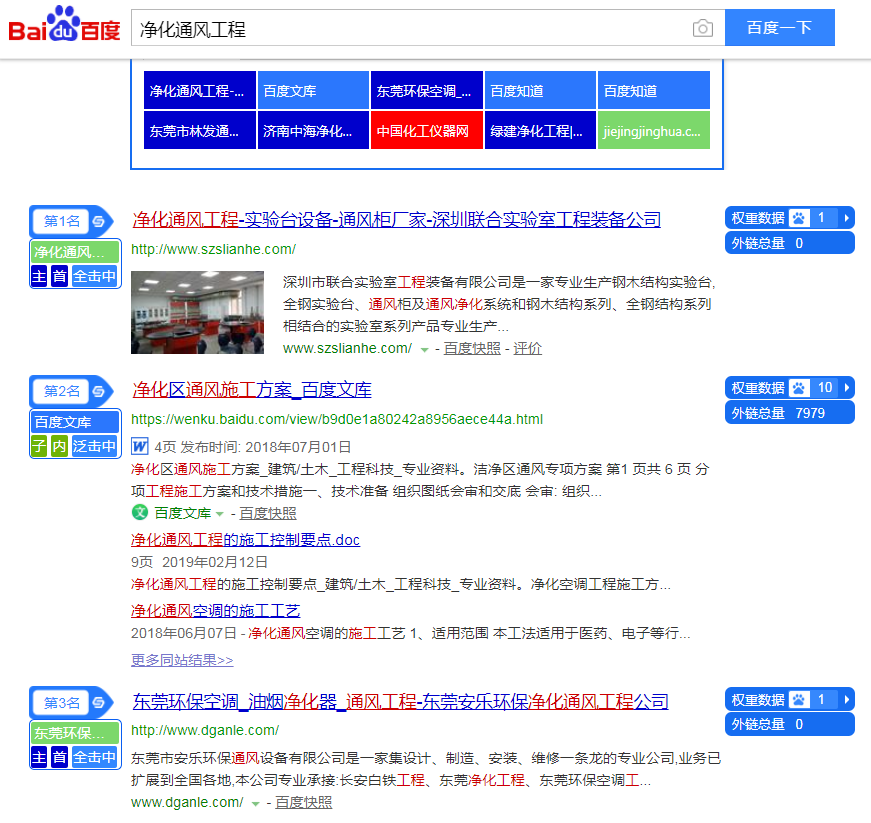Screen dimensions: 871x823
Task: Select tile 东莞市林发通...
Action: [200, 131]
